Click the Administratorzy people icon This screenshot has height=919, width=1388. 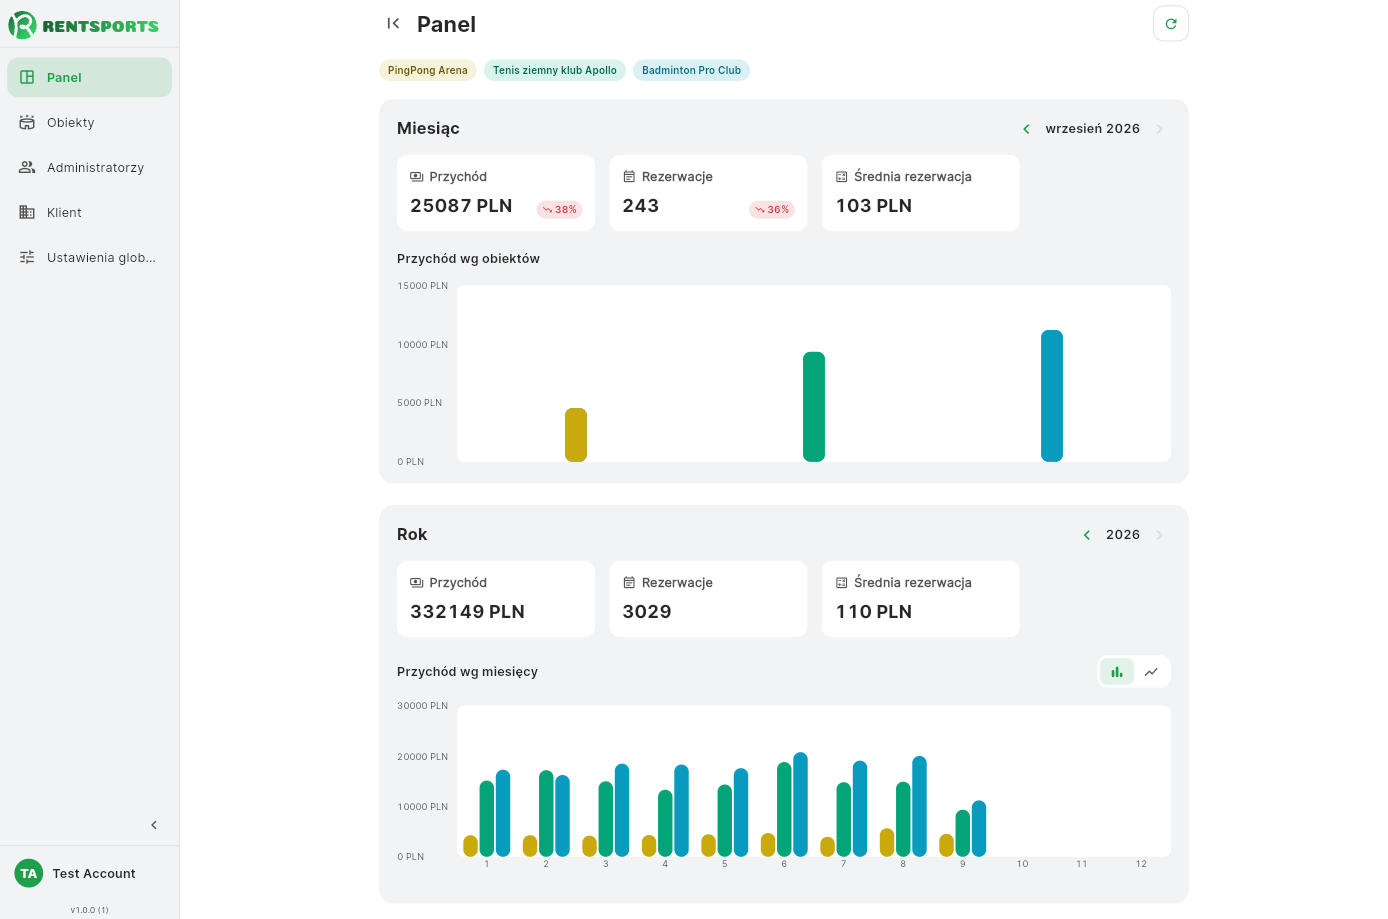tap(27, 167)
